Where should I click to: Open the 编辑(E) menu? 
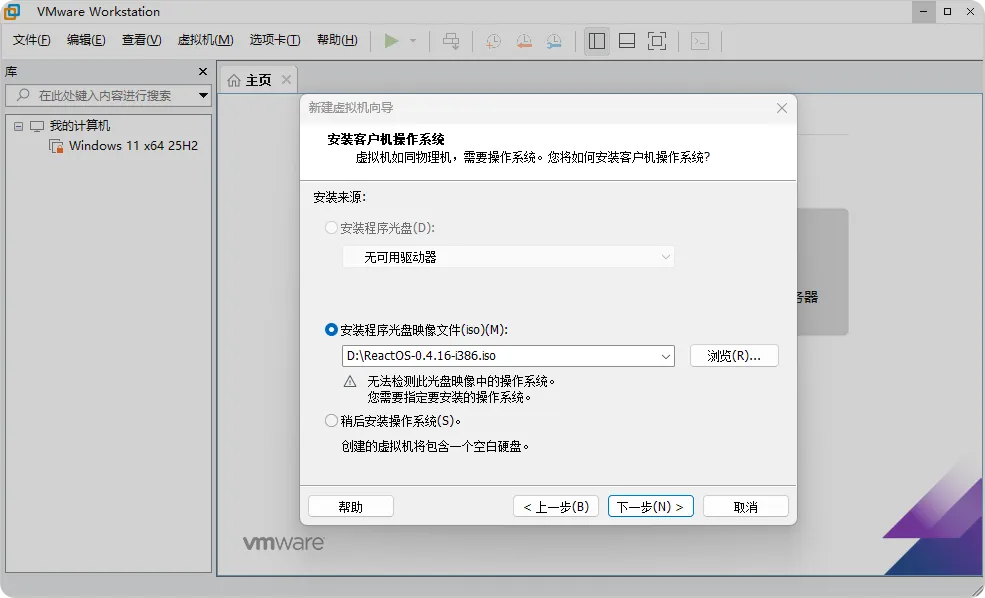[86, 40]
